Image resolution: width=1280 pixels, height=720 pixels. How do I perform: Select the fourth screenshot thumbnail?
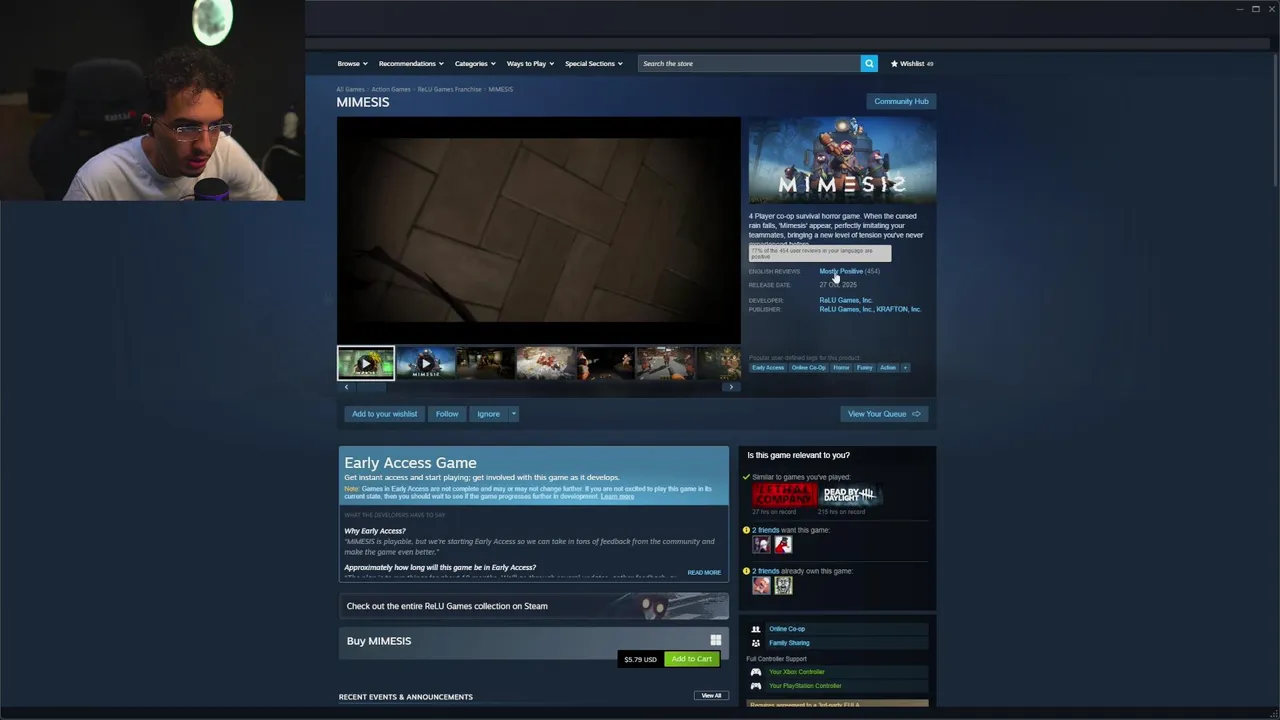coord(546,363)
